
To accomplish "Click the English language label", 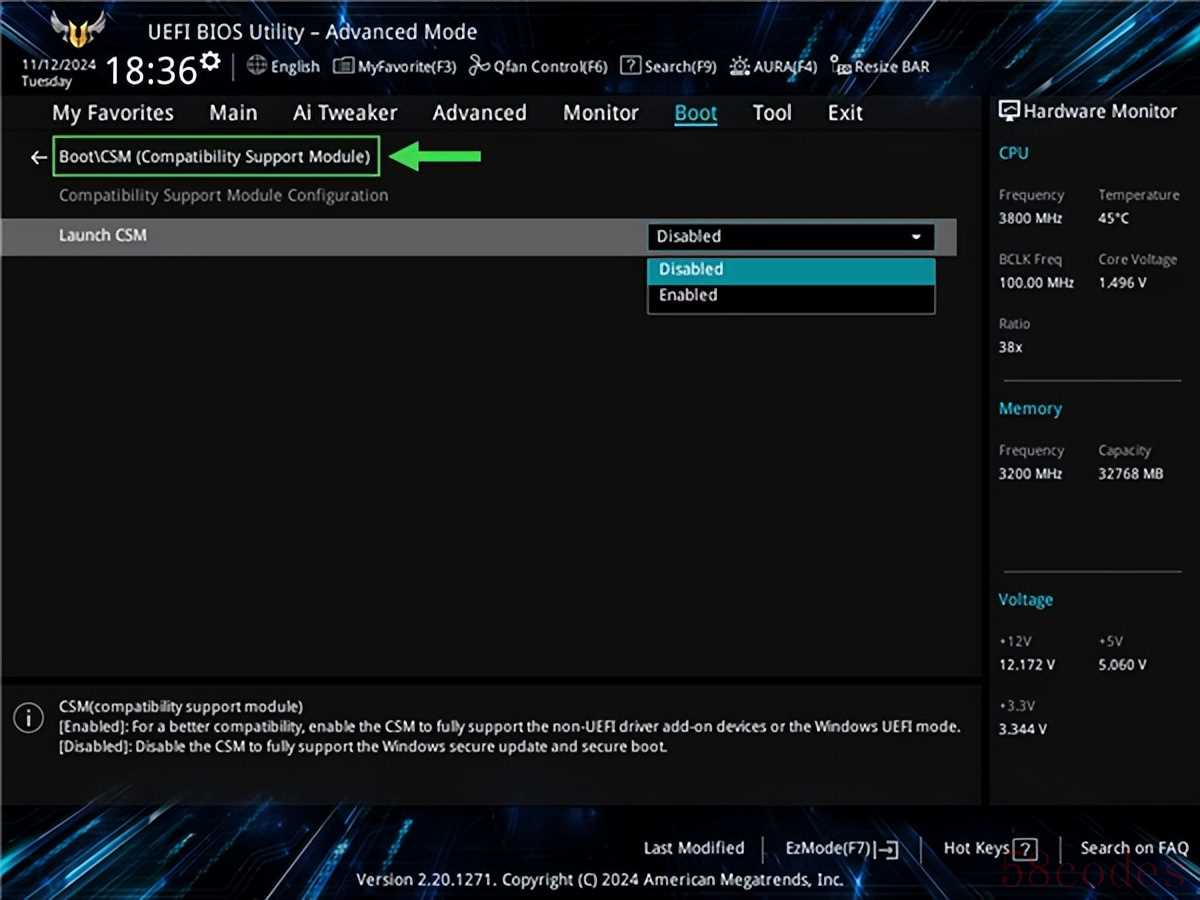I will 295,67.
